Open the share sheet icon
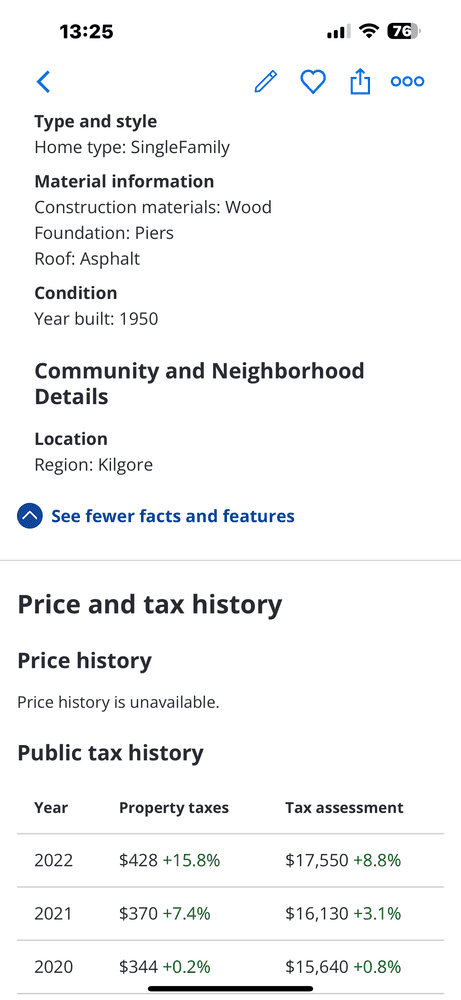 pyautogui.click(x=360, y=81)
